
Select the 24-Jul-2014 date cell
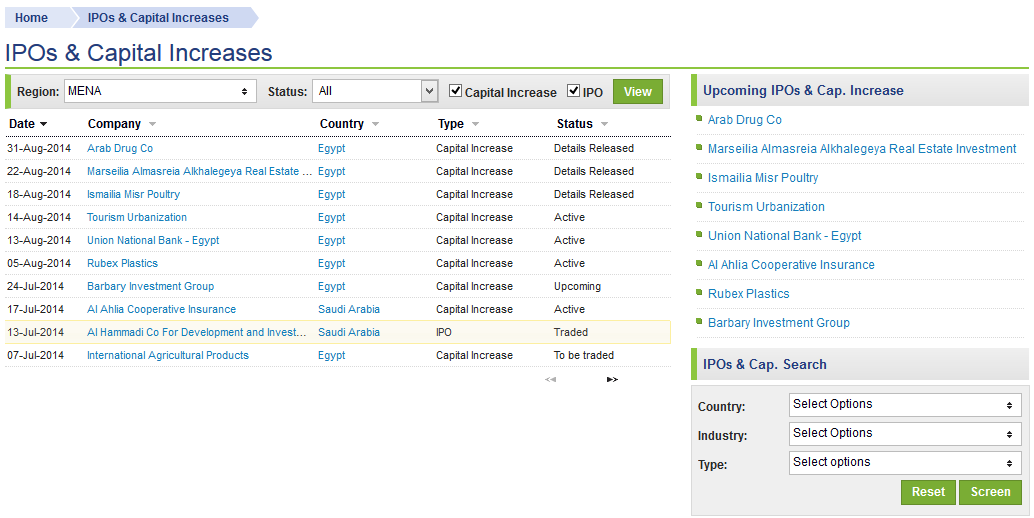(36, 287)
